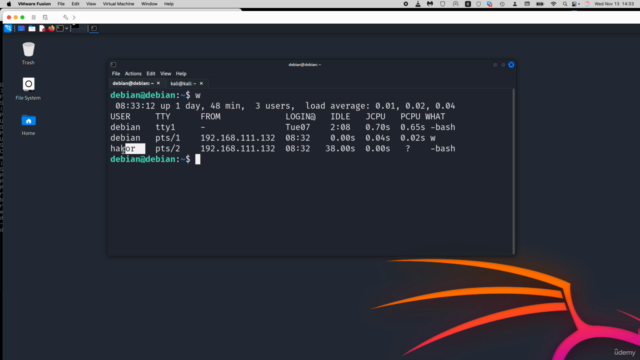Open Spotlight search icon in menu bar
This screenshot has width=640, height=360.
point(565,4)
